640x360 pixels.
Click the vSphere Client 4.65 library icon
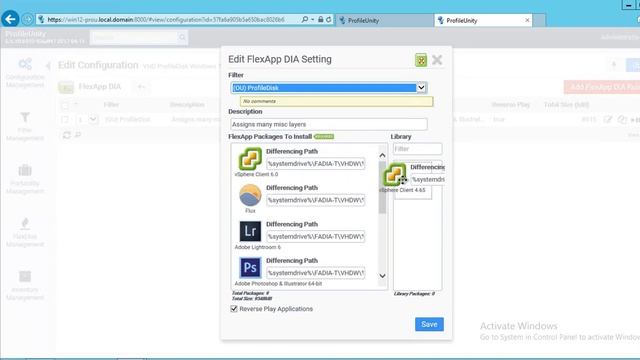click(394, 175)
